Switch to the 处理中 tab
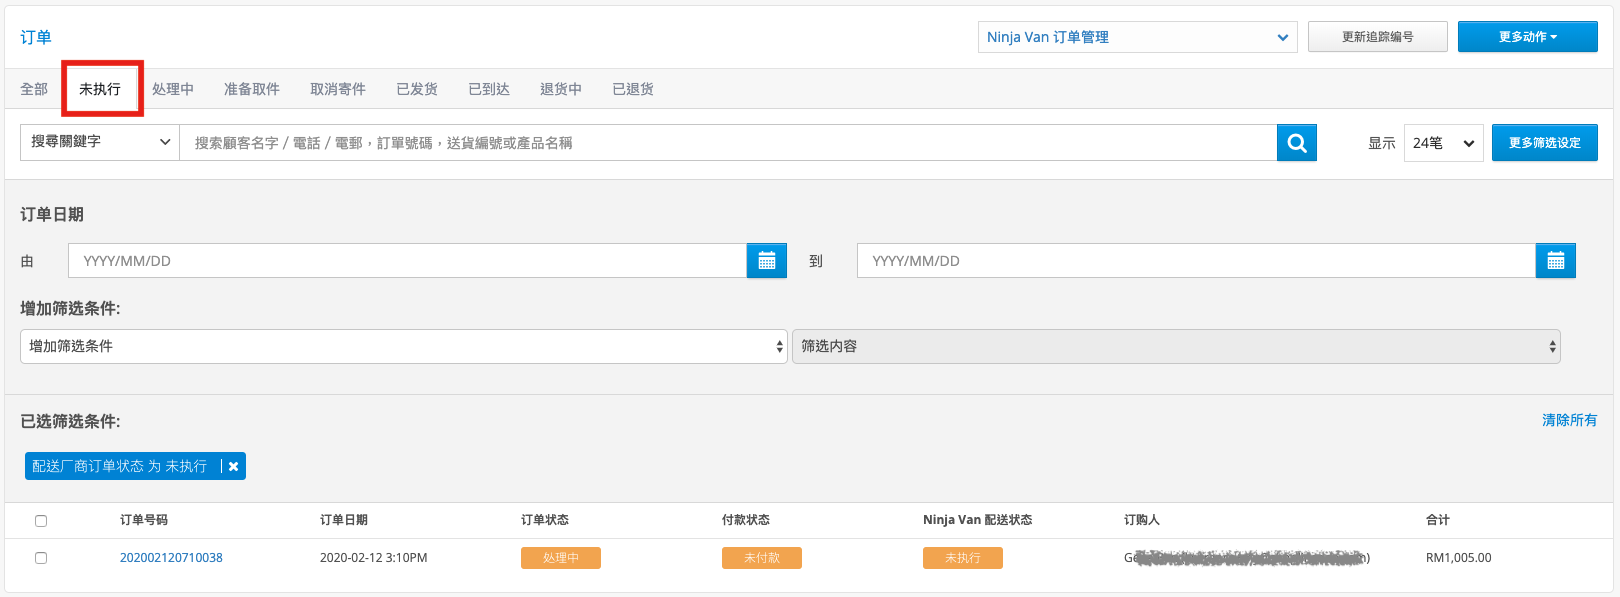 (x=173, y=89)
